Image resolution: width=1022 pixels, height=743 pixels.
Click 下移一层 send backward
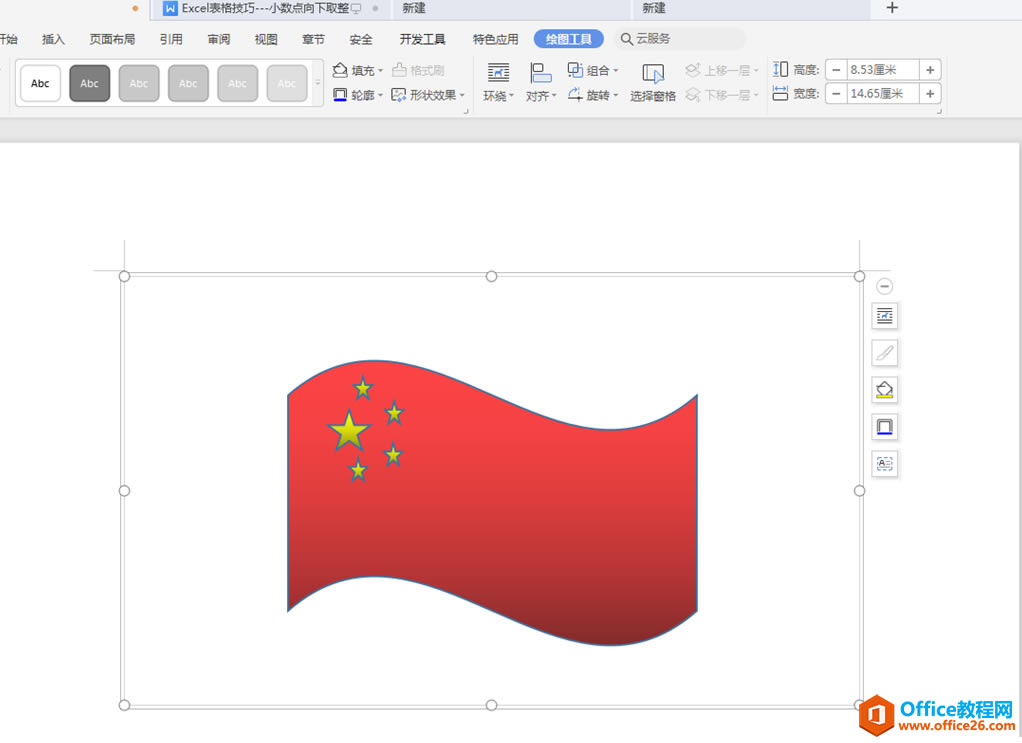pos(722,95)
